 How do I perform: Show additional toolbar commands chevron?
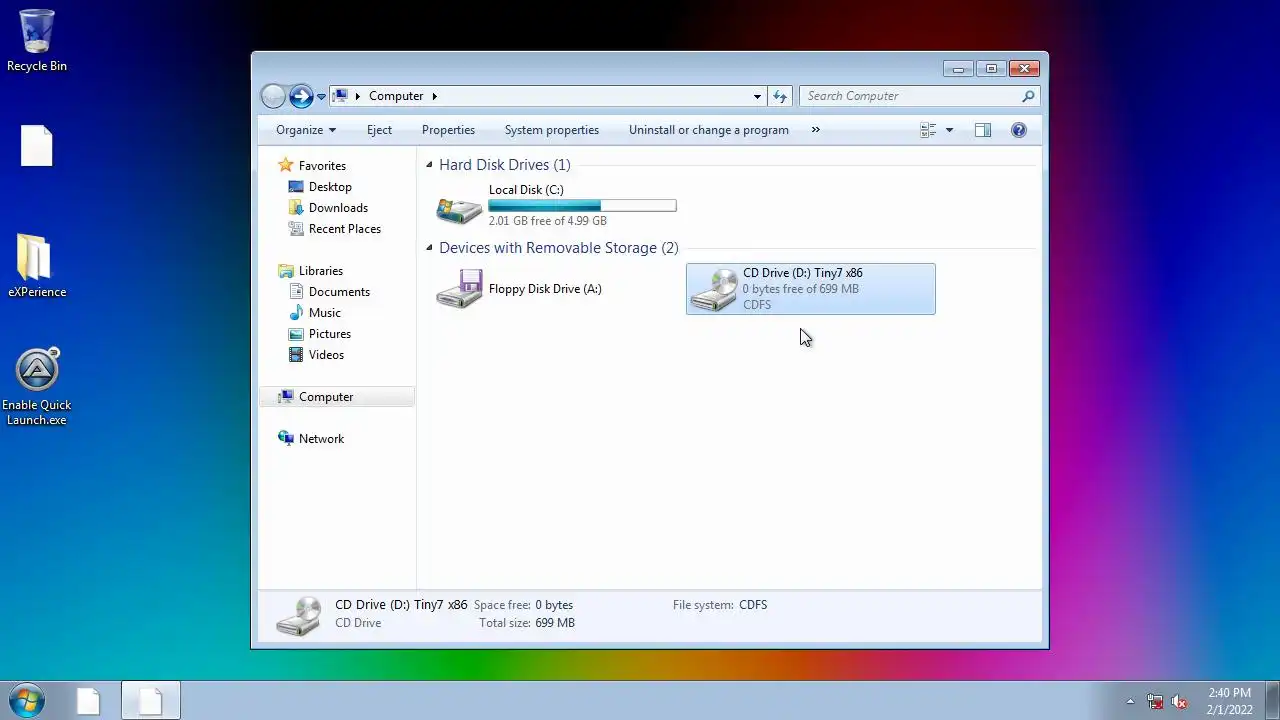[x=815, y=130]
